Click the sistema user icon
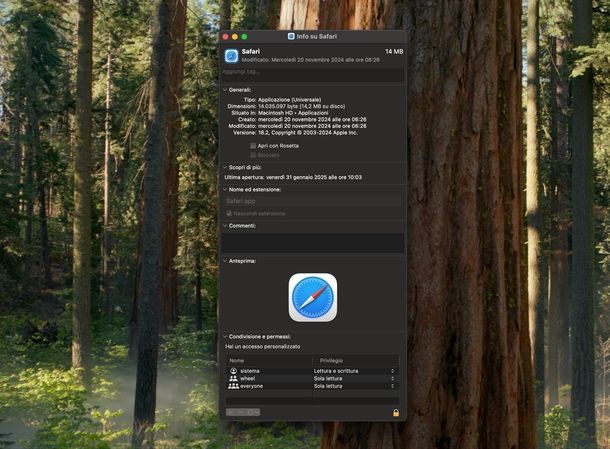The height and width of the screenshot is (449, 610). (233, 371)
